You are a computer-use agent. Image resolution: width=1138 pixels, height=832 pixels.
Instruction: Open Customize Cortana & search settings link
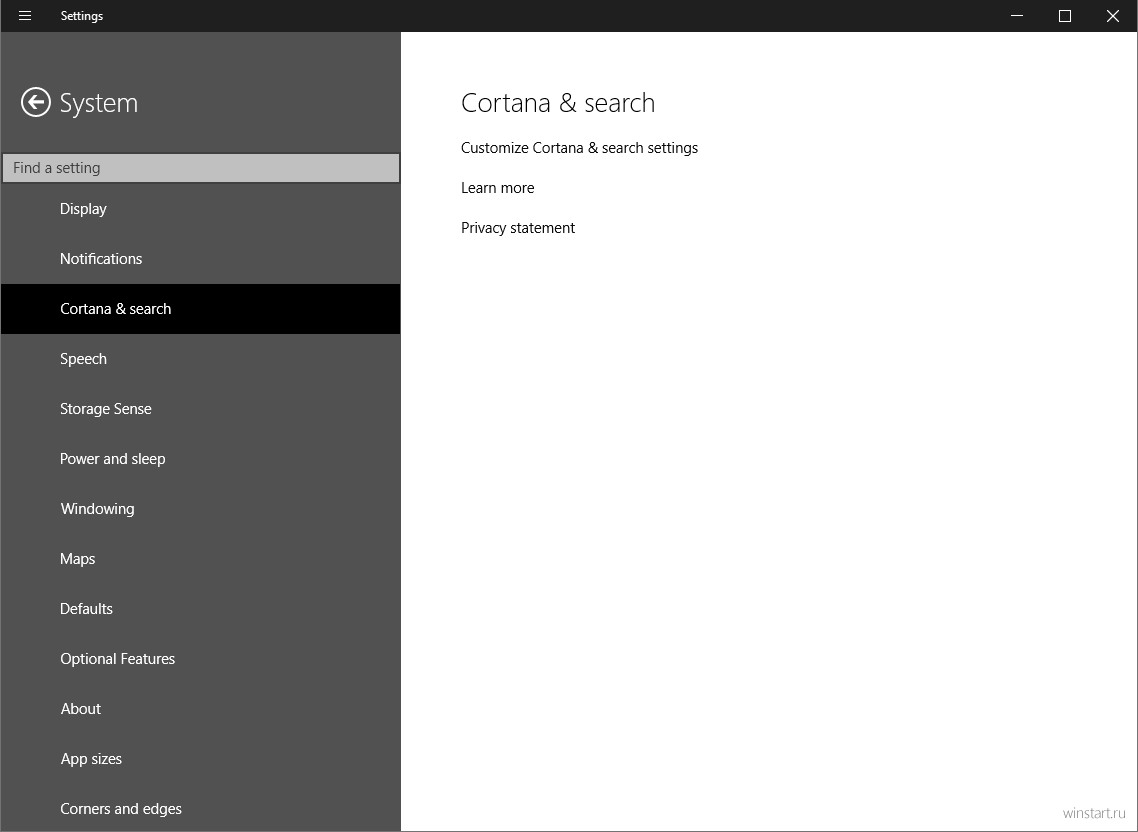579,148
